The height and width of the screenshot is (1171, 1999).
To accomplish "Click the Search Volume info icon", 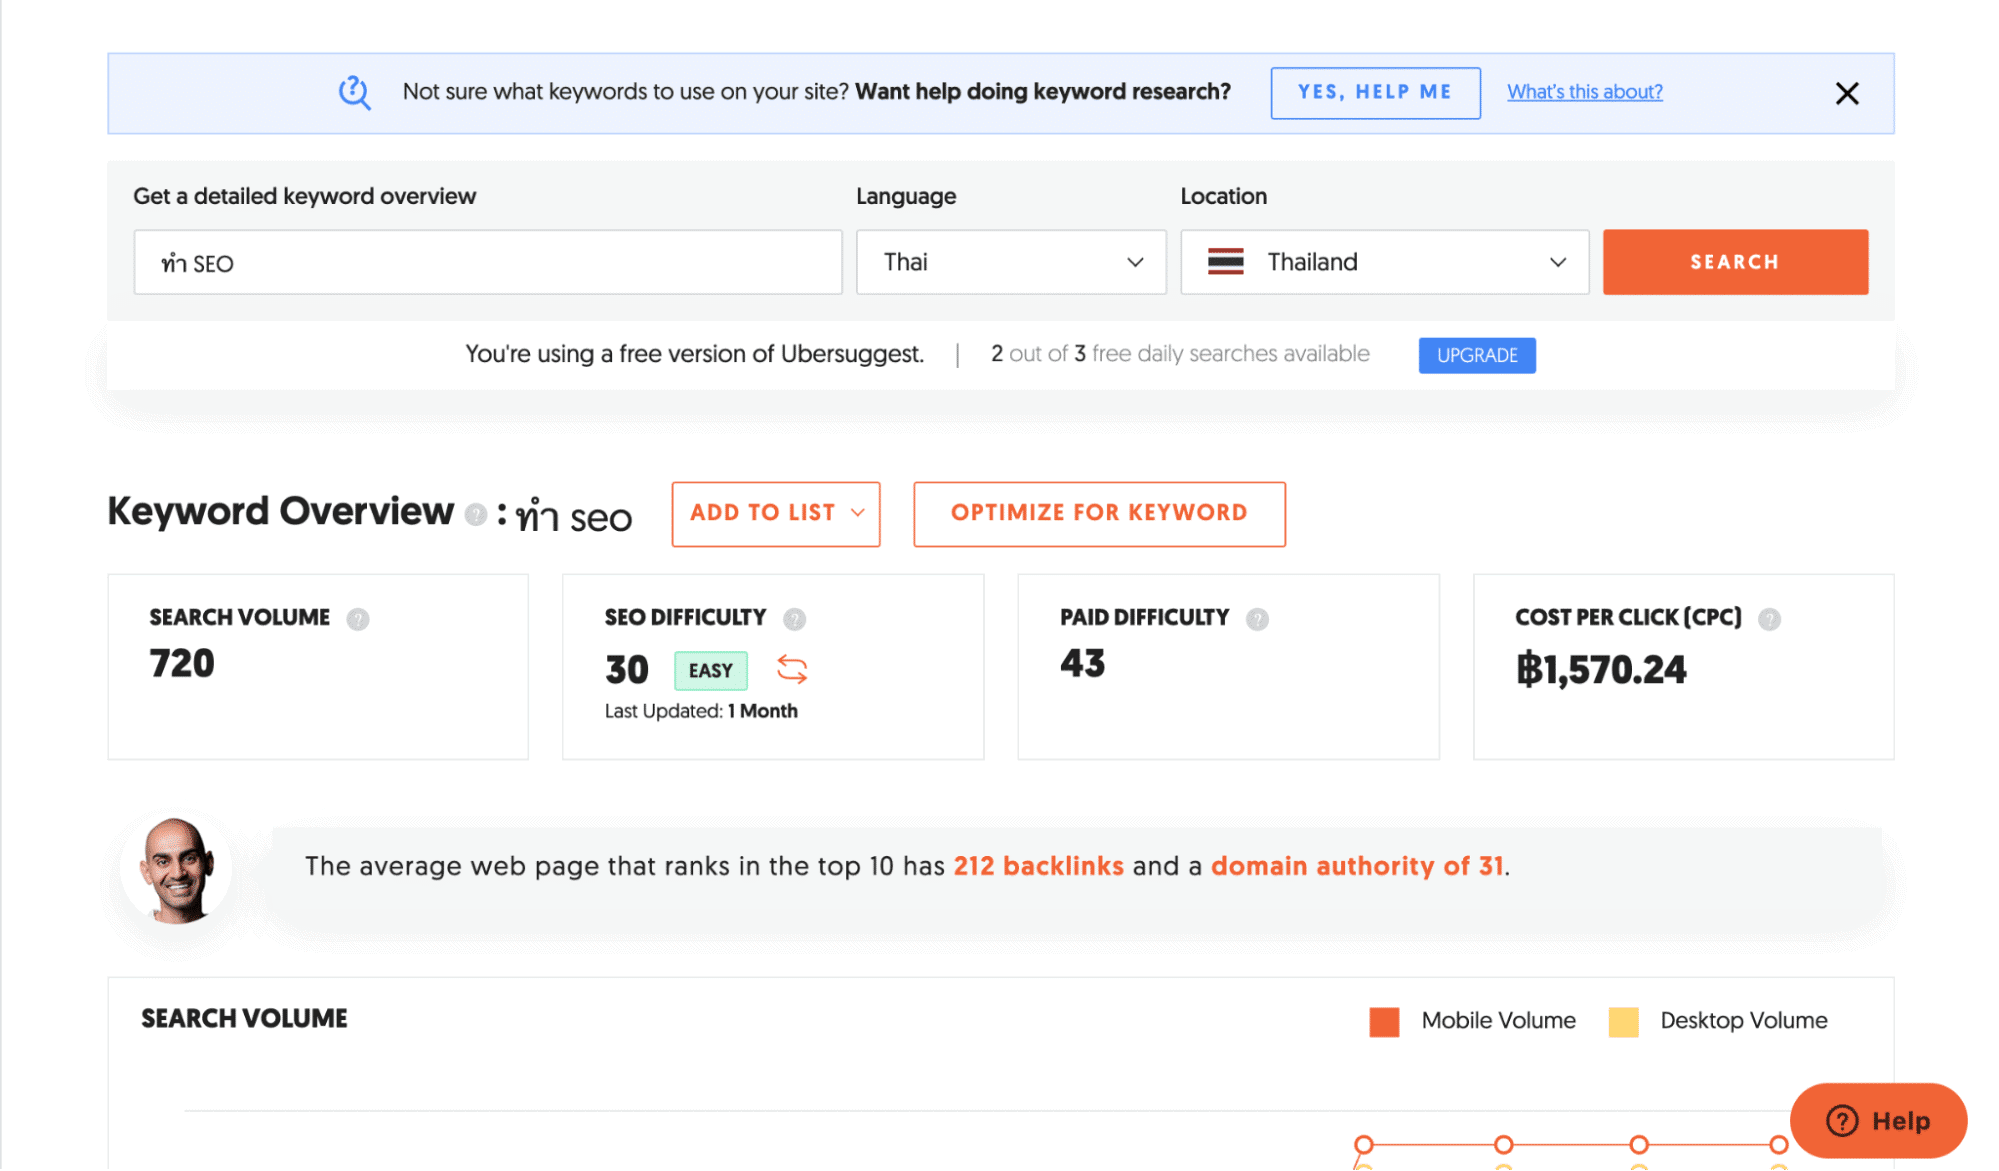I will coord(357,619).
